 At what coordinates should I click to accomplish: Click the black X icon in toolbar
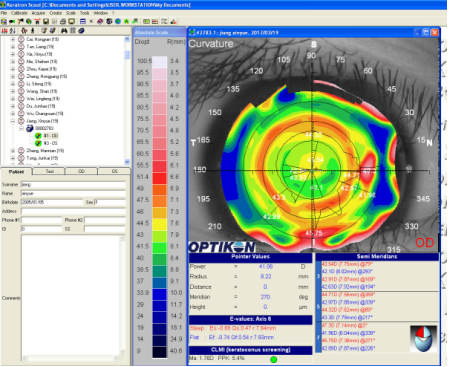tap(91, 22)
